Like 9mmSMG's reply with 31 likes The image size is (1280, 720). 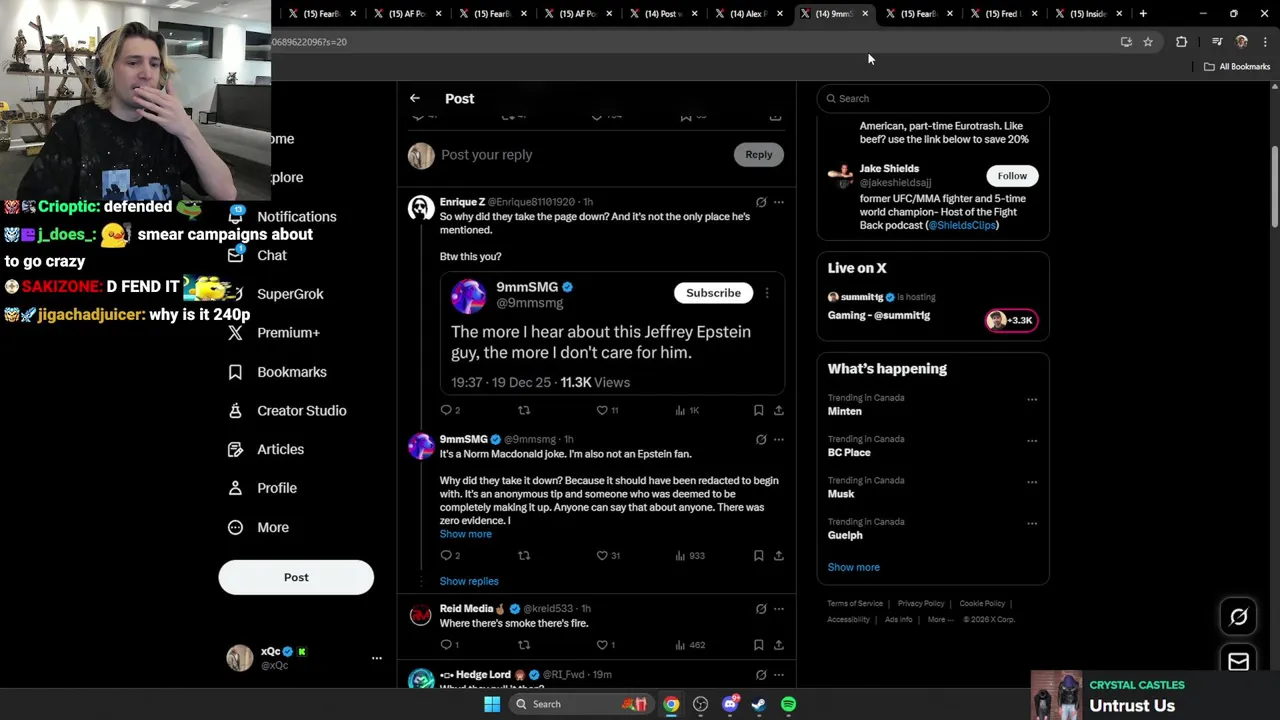click(602, 555)
